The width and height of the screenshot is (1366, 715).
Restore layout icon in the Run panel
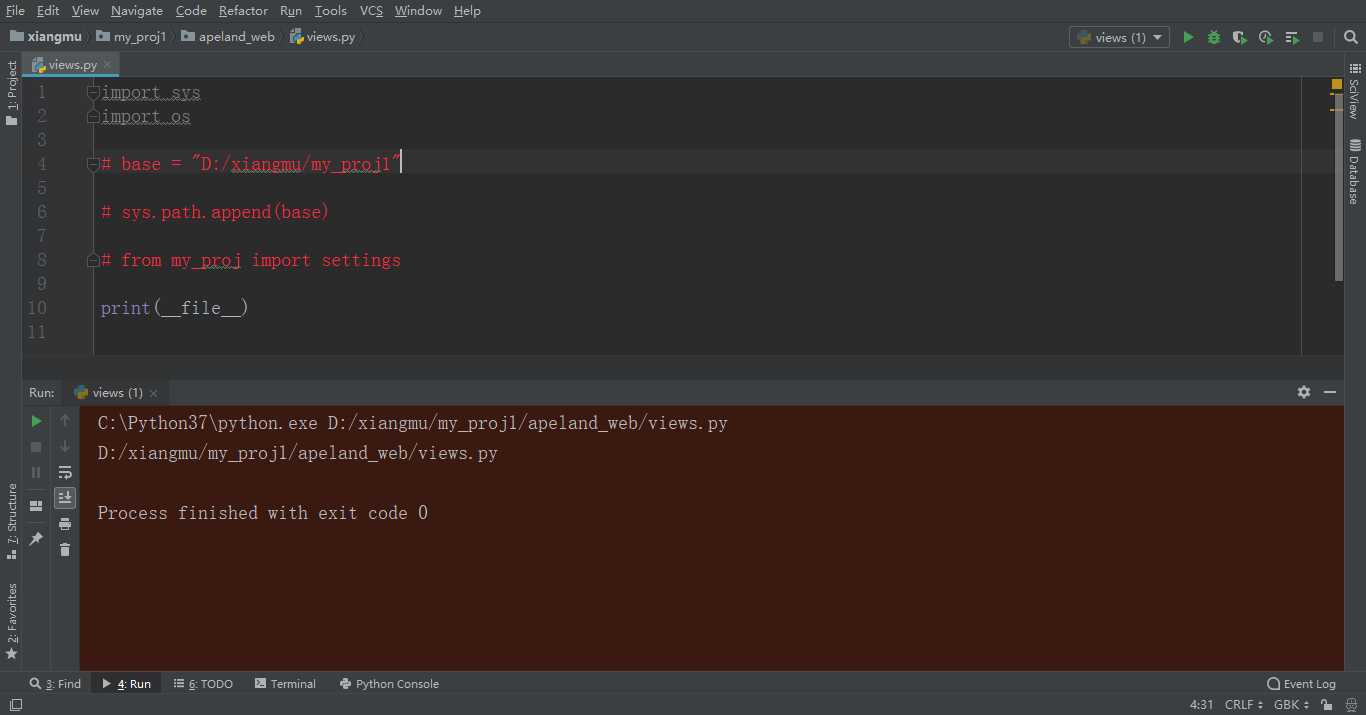click(x=37, y=506)
